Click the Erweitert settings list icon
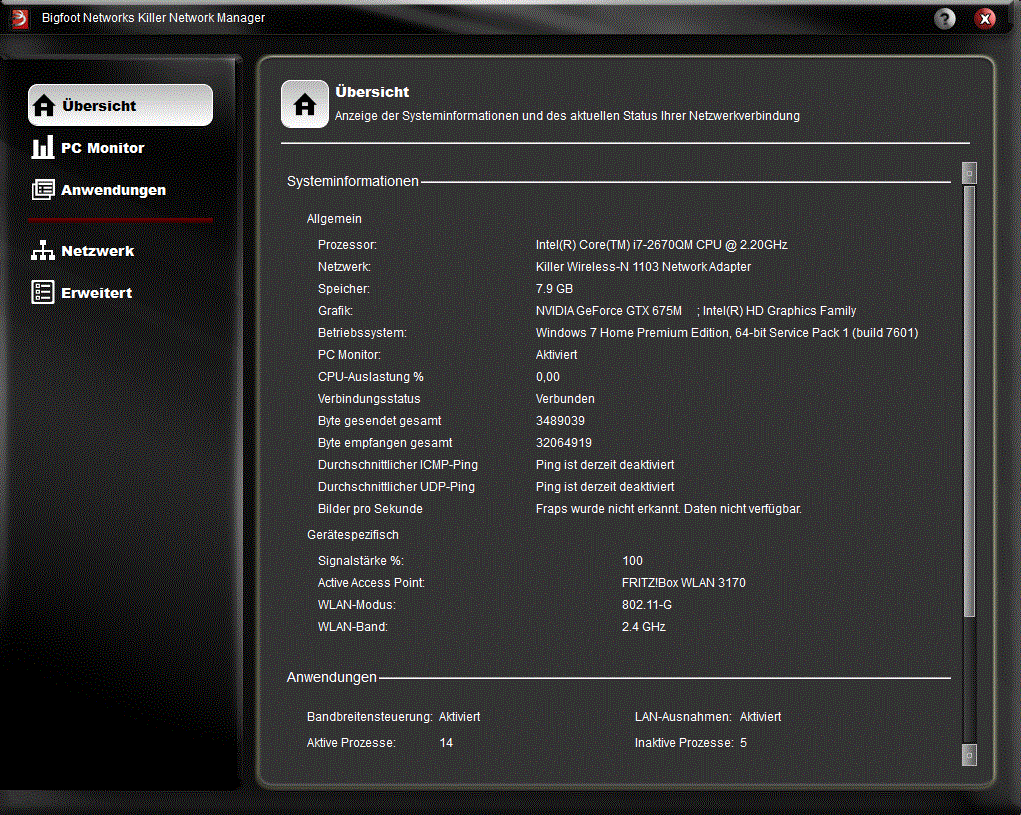This screenshot has height=815, width=1021. (43, 292)
